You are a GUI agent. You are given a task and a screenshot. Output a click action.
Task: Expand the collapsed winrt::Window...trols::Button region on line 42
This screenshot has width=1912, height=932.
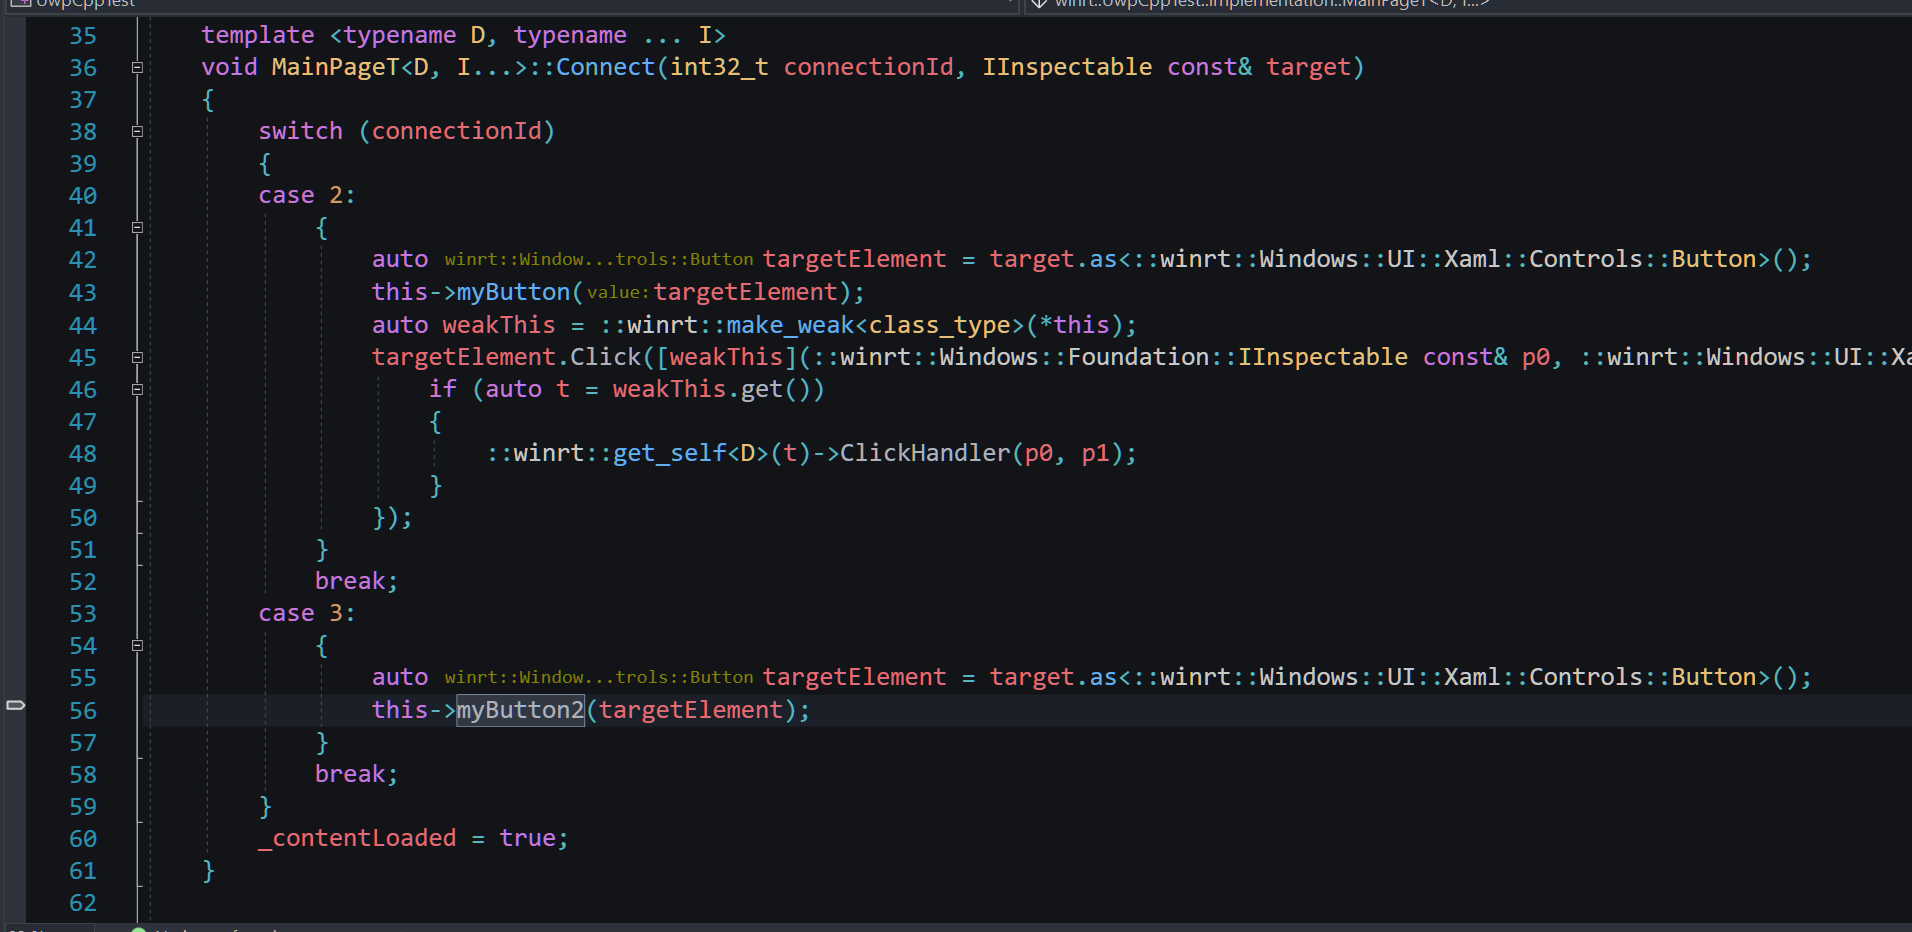[598, 259]
